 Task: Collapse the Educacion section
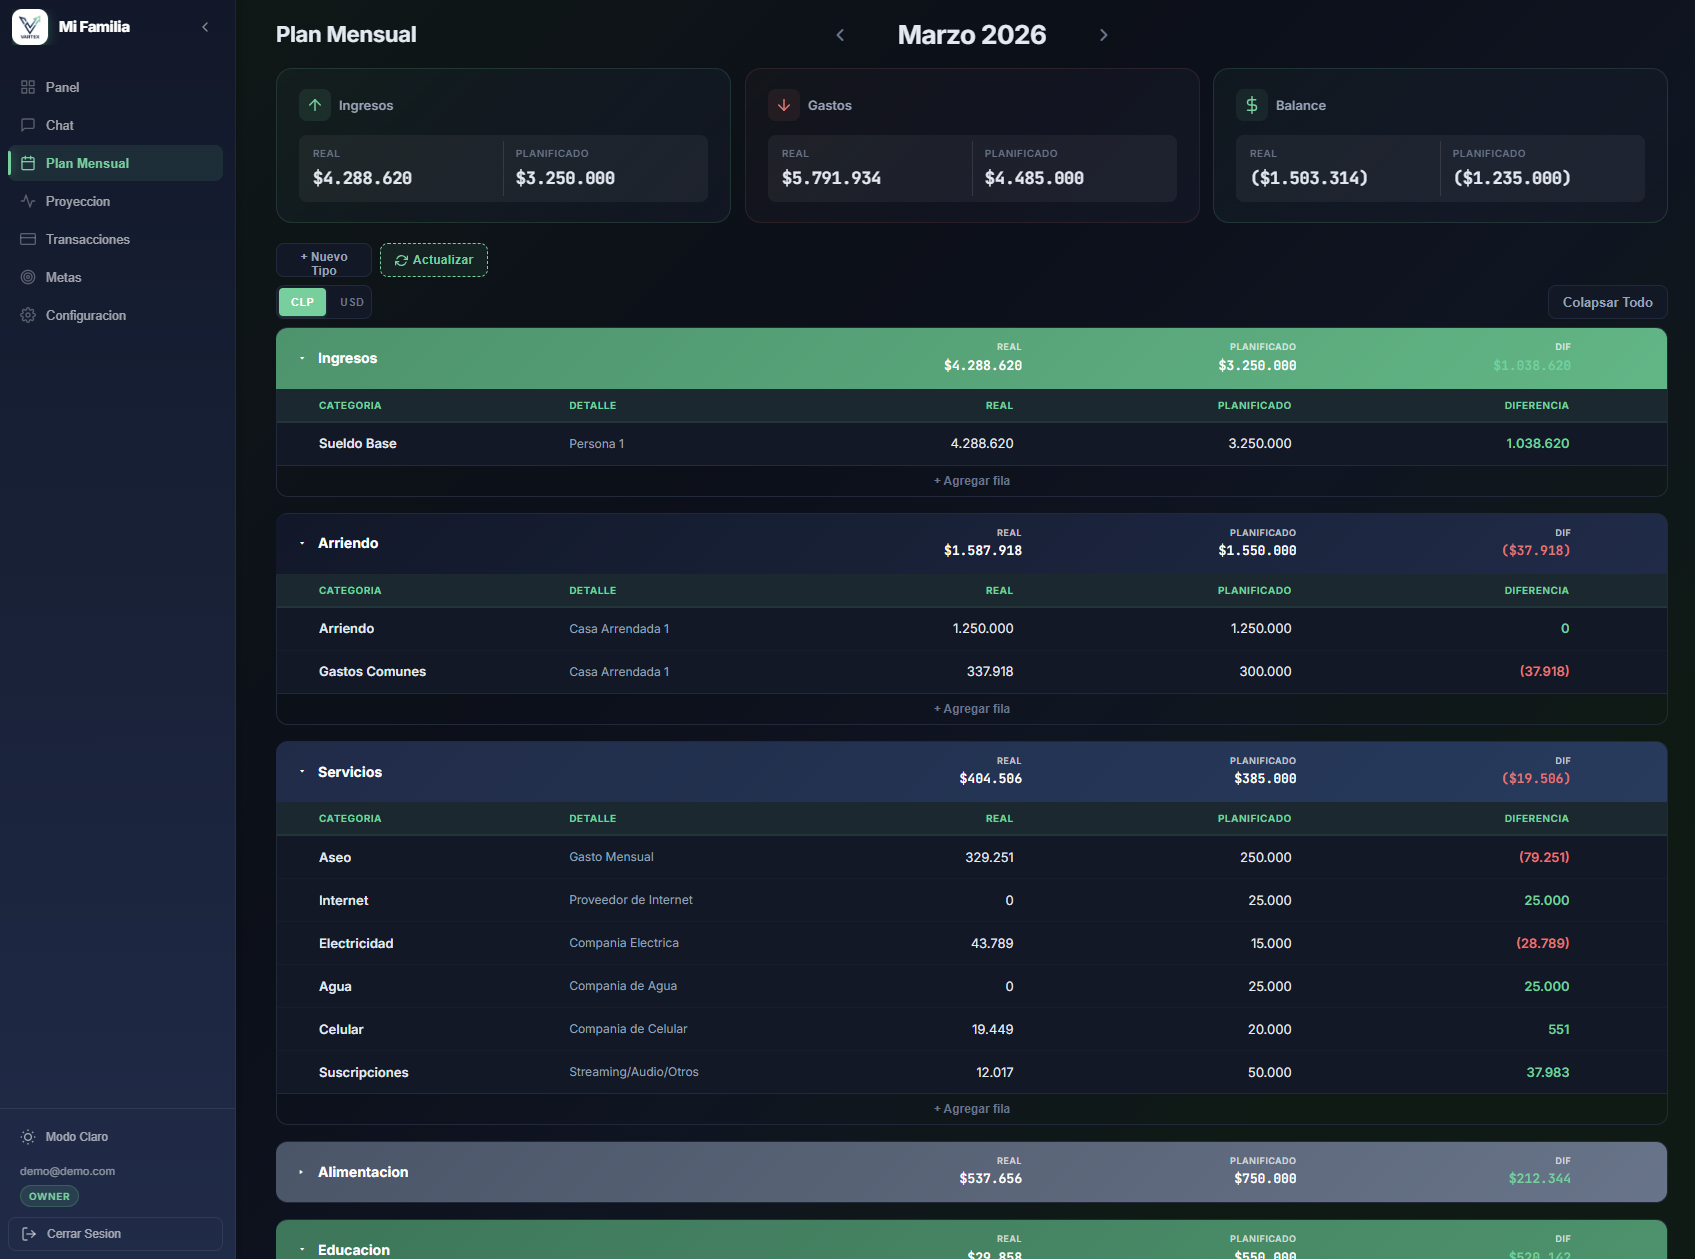302,1250
